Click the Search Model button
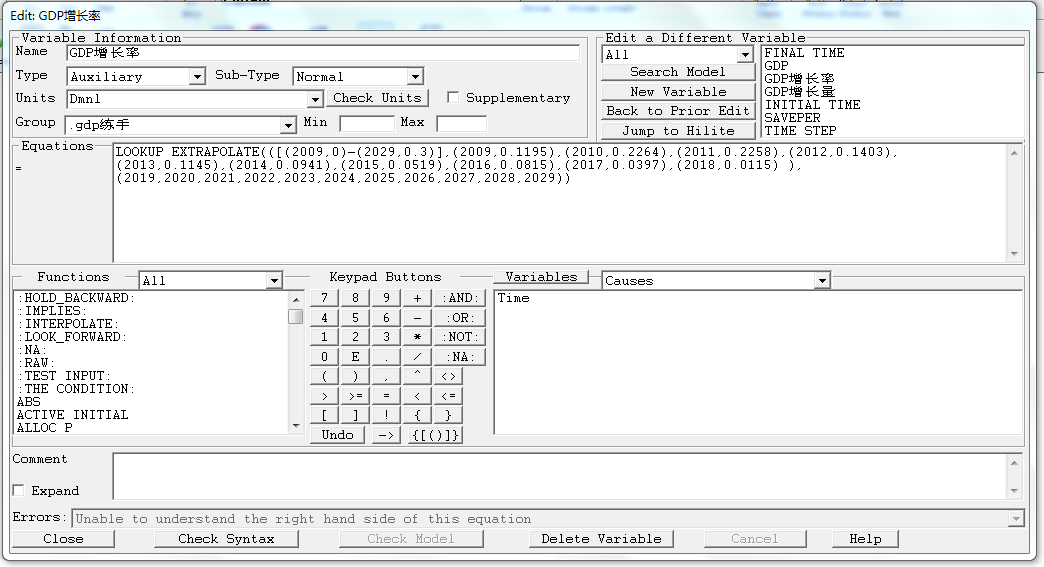Screen dimensions: 1044x567 [x=678, y=72]
